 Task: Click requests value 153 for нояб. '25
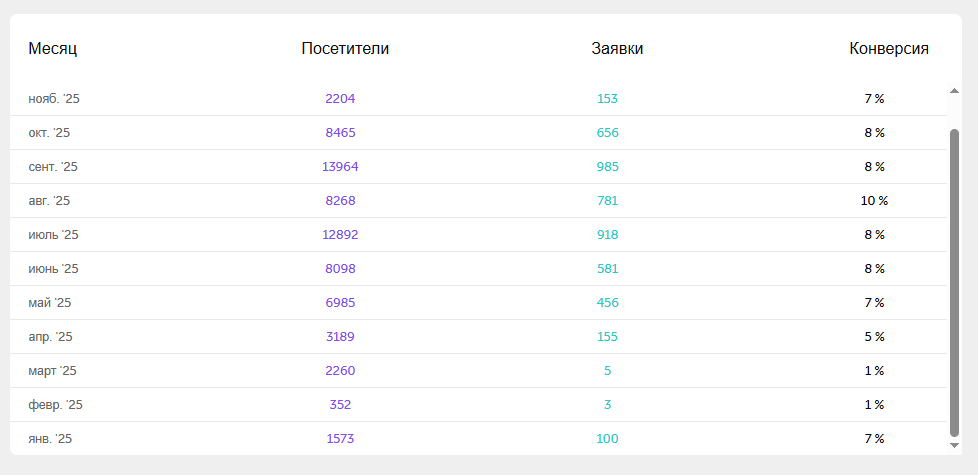tap(608, 99)
